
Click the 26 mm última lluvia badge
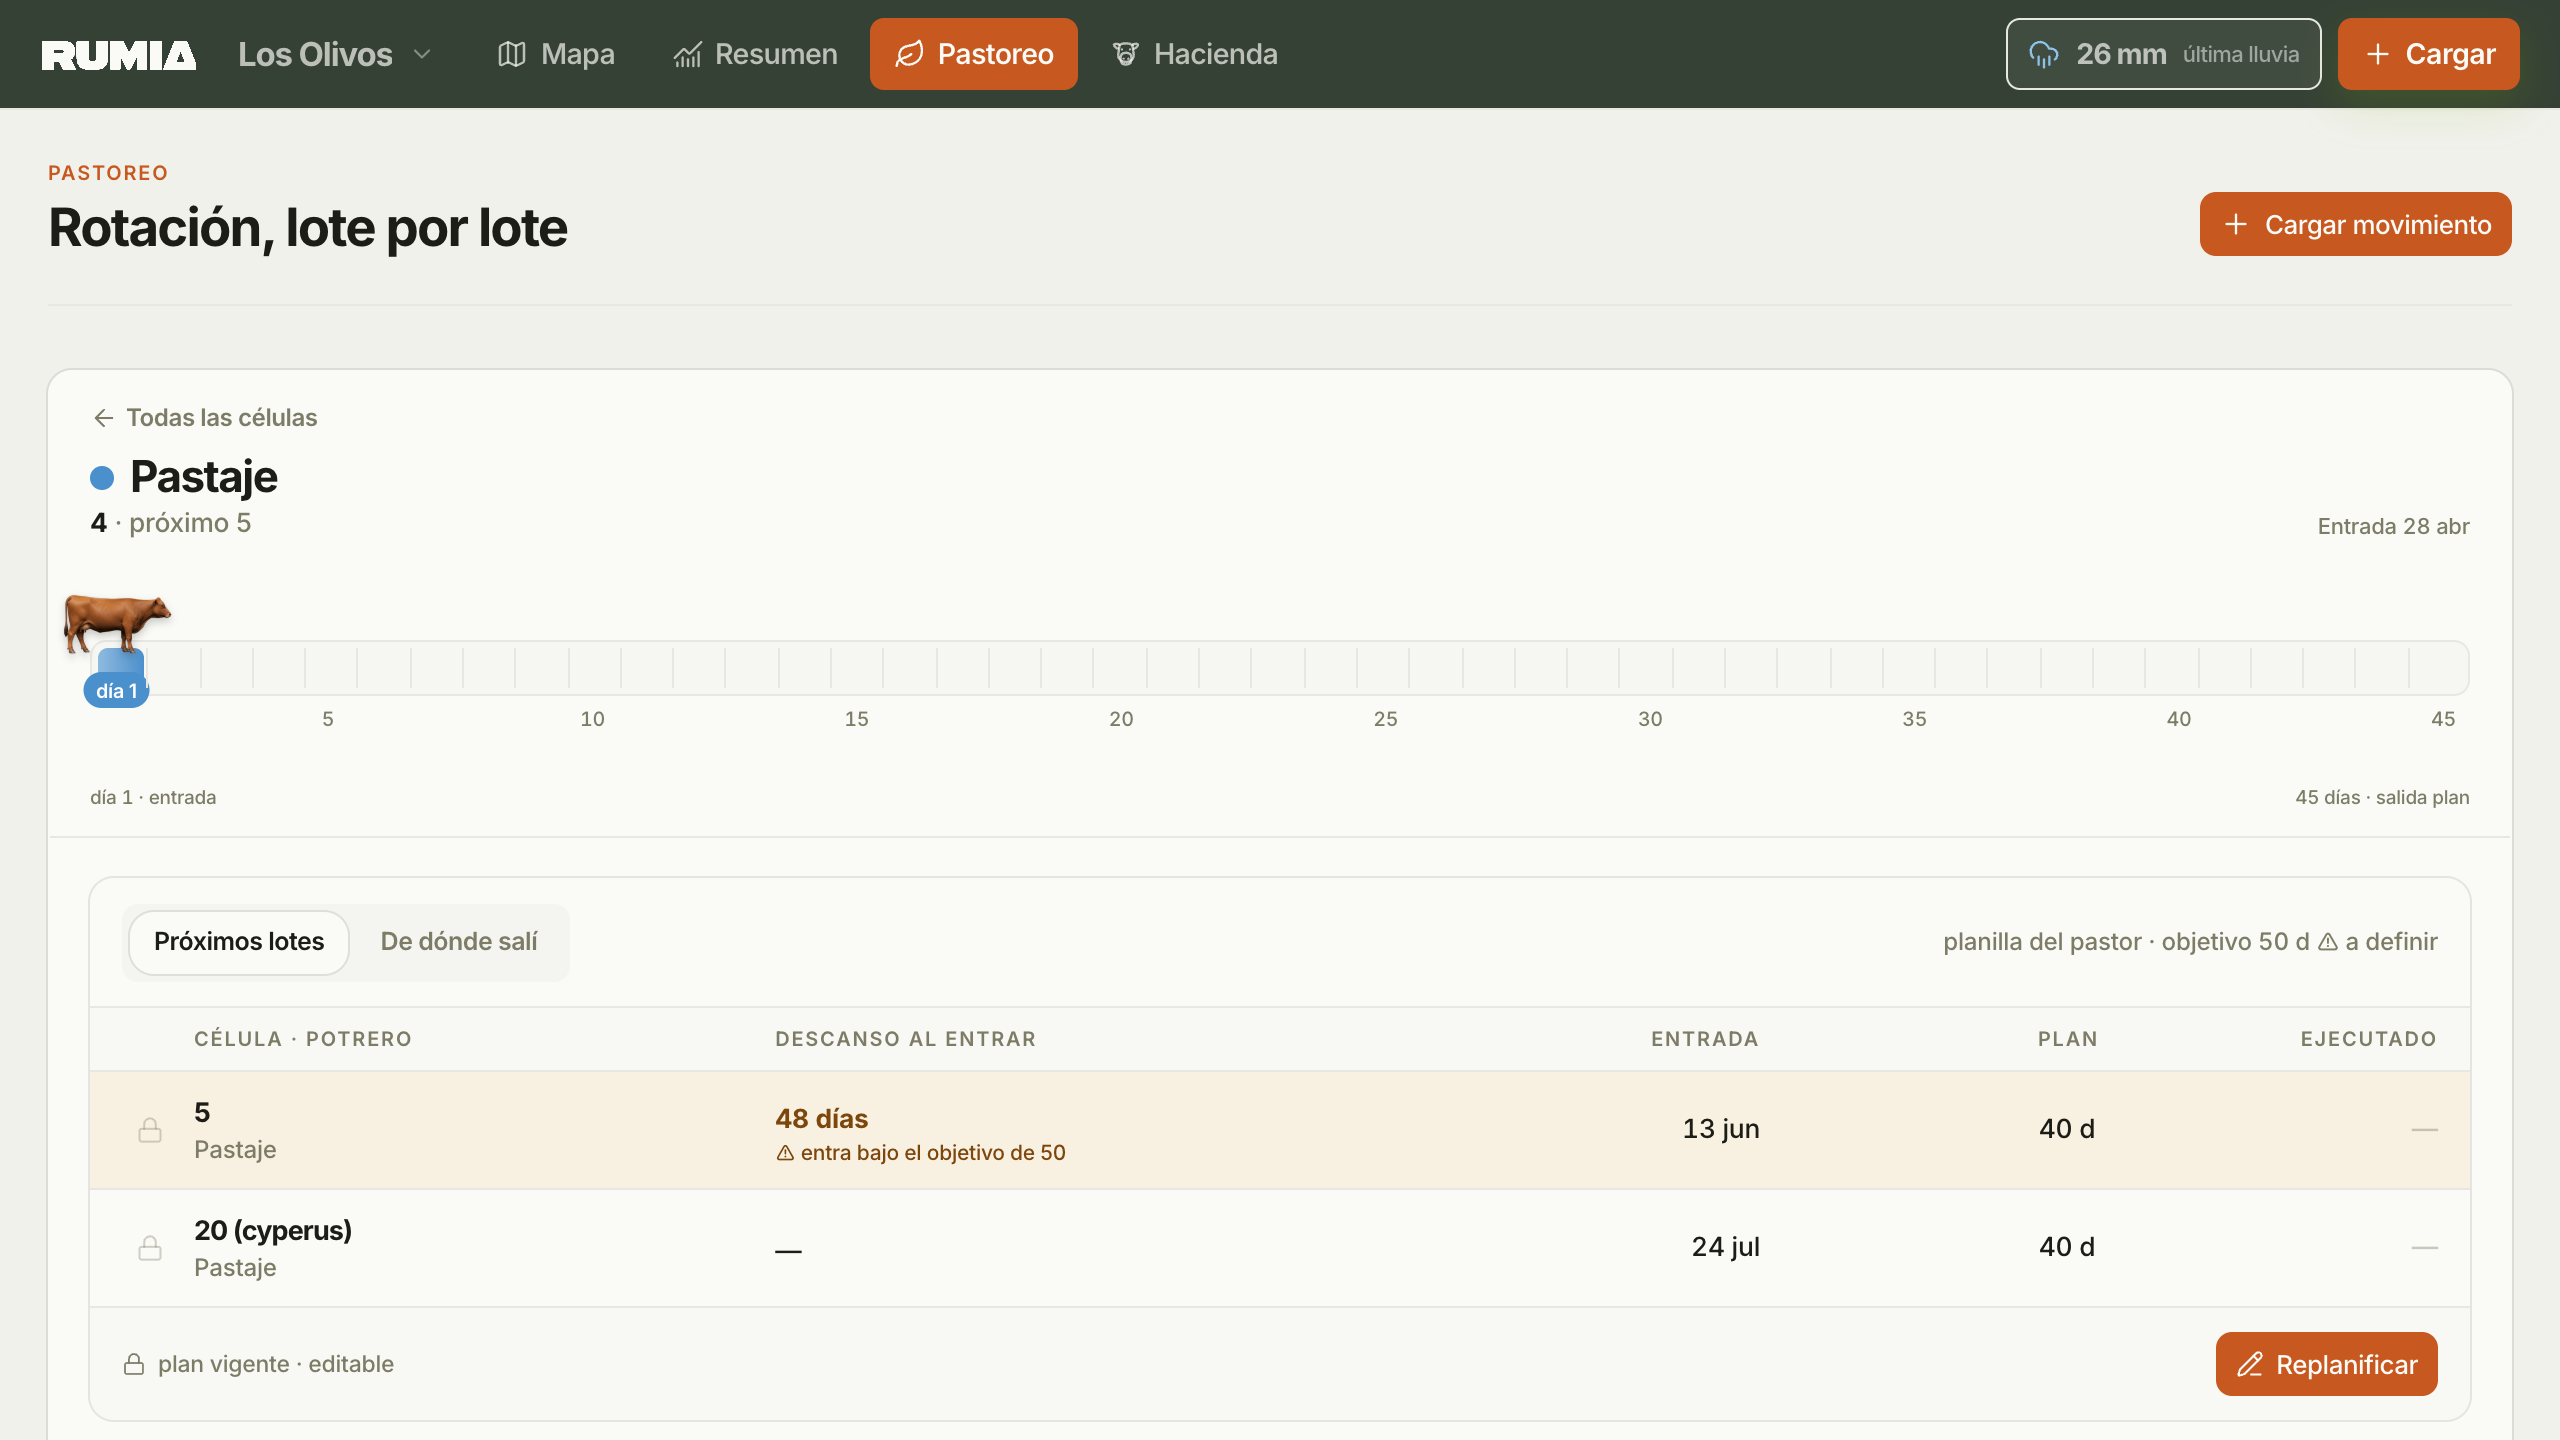tap(2163, 54)
